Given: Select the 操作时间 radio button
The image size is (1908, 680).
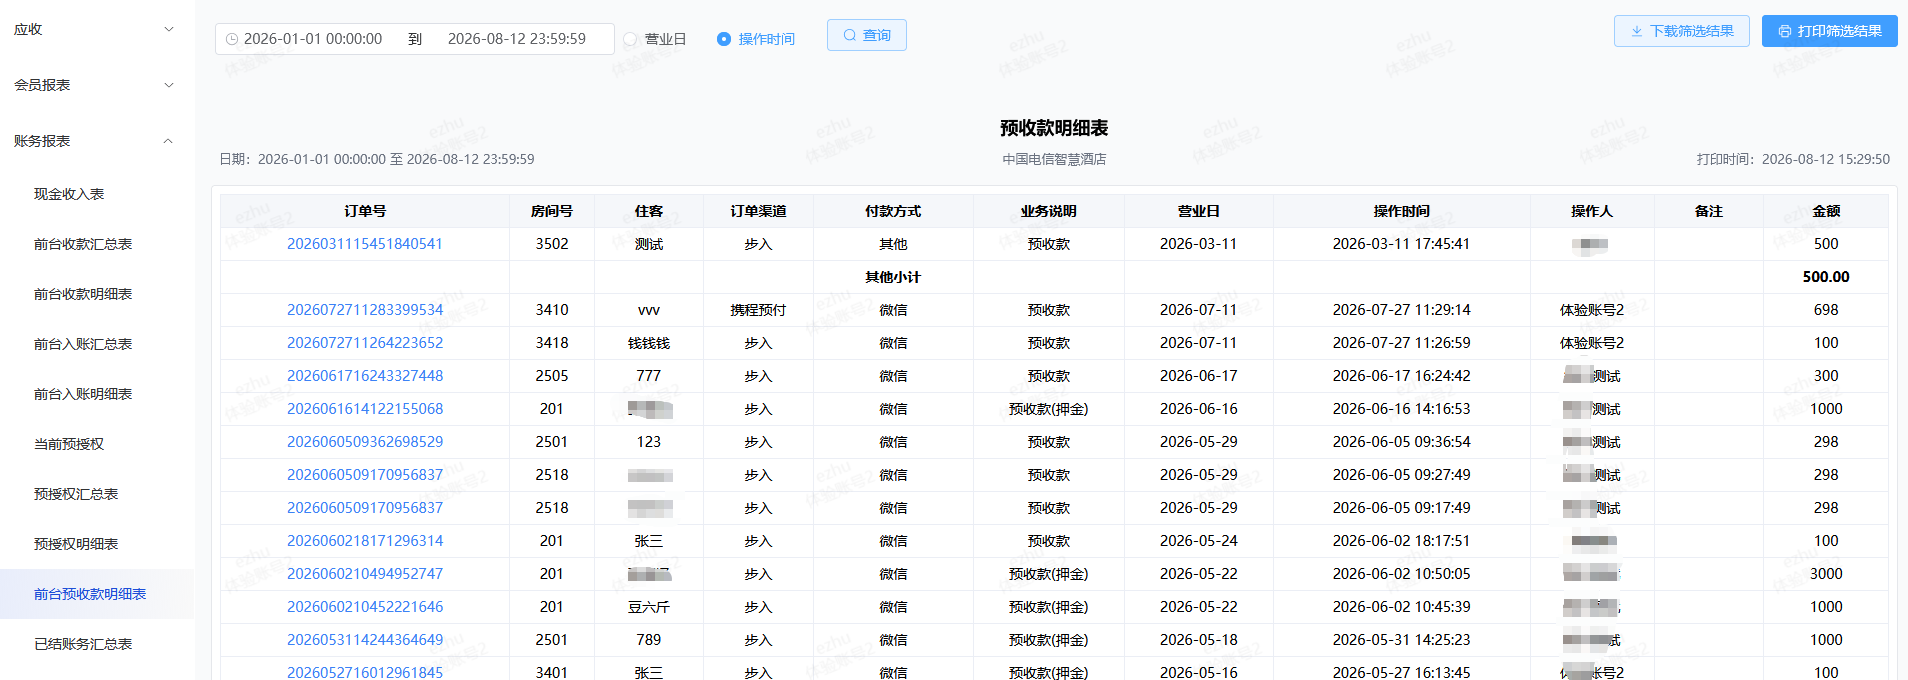Looking at the screenshot, I should [724, 39].
